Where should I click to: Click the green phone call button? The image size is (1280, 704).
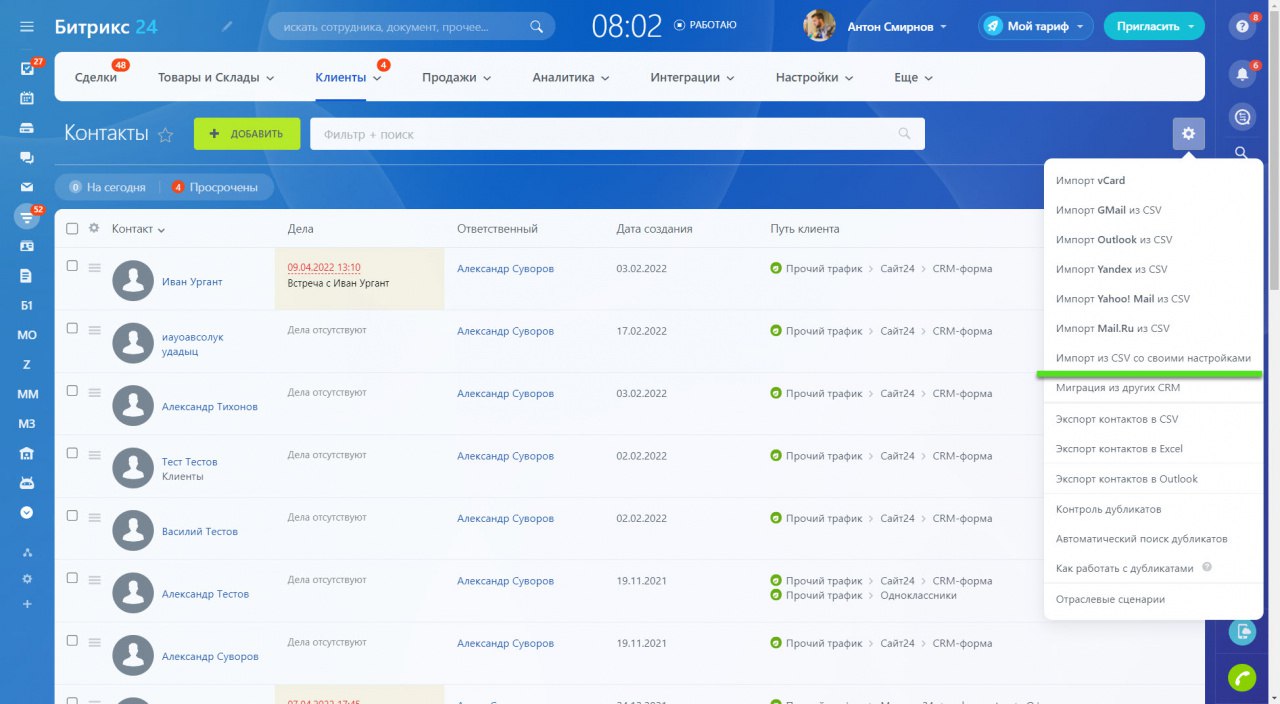[x=1242, y=678]
